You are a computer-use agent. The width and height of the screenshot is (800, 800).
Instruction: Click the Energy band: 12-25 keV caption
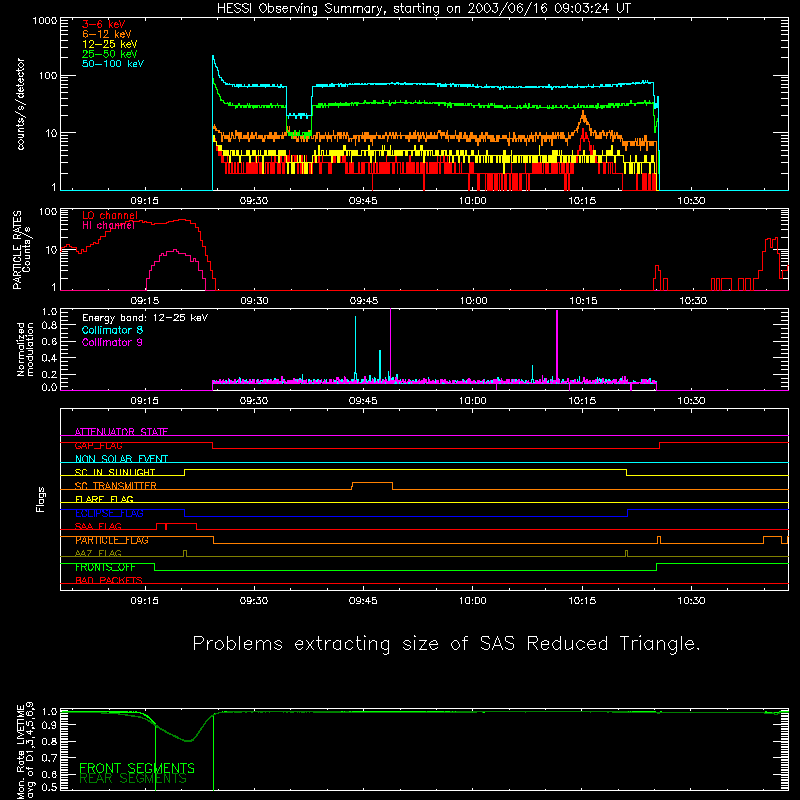(x=145, y=318)
